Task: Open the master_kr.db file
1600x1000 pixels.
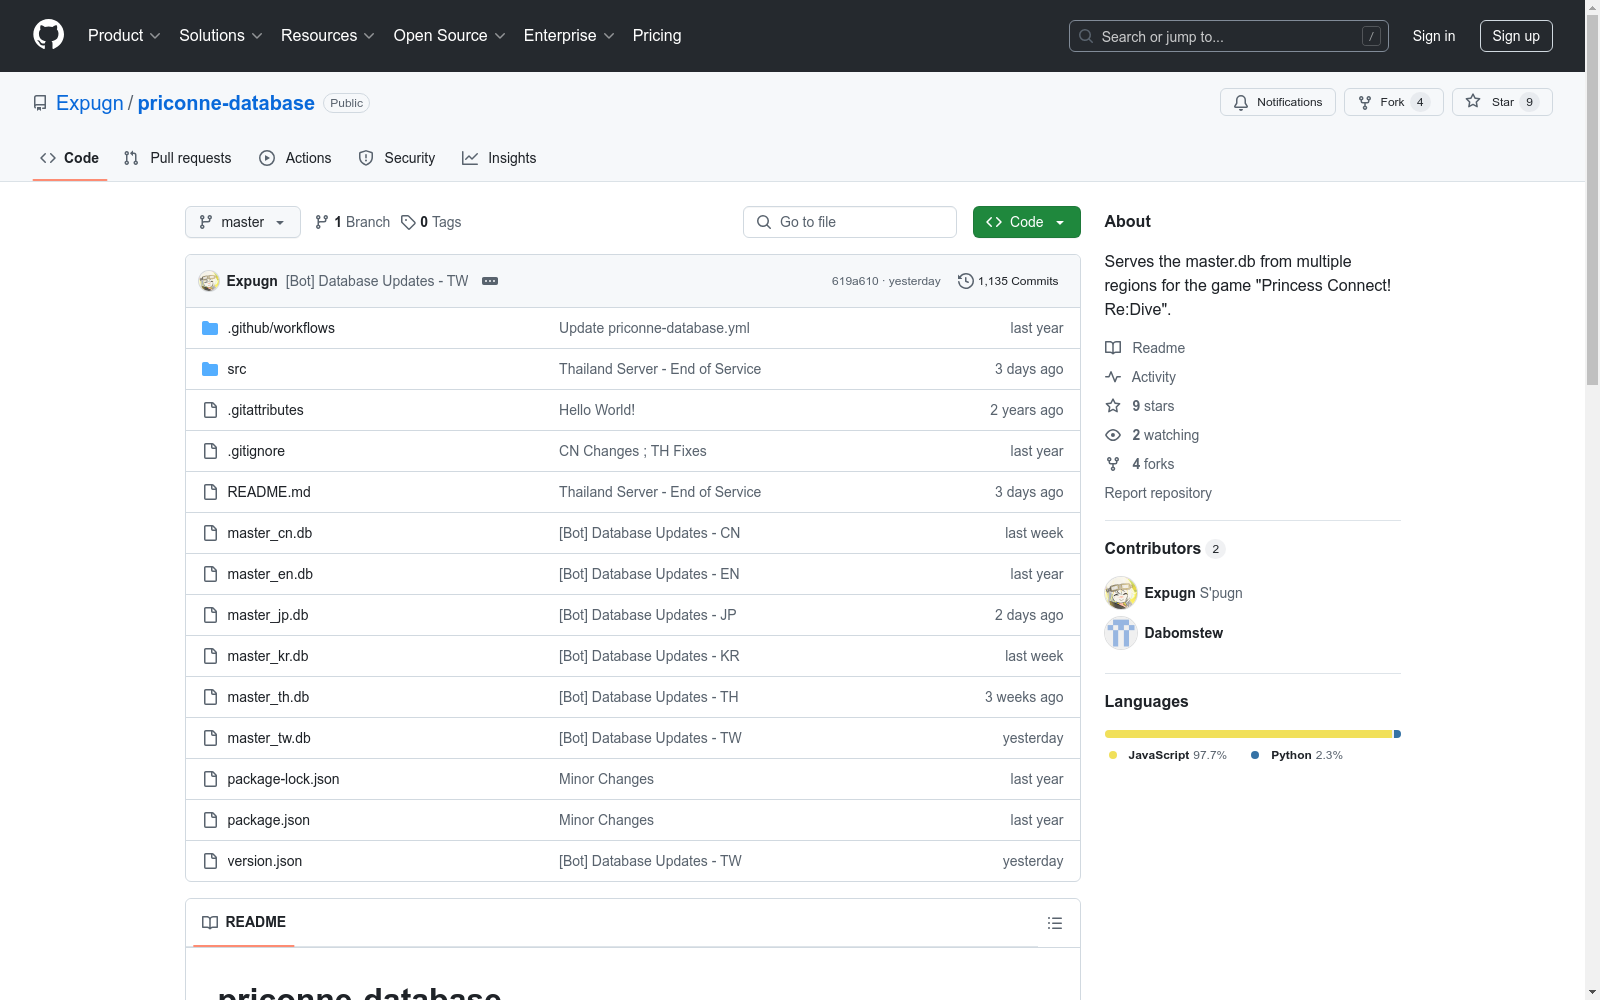Action: coord(268,656)
